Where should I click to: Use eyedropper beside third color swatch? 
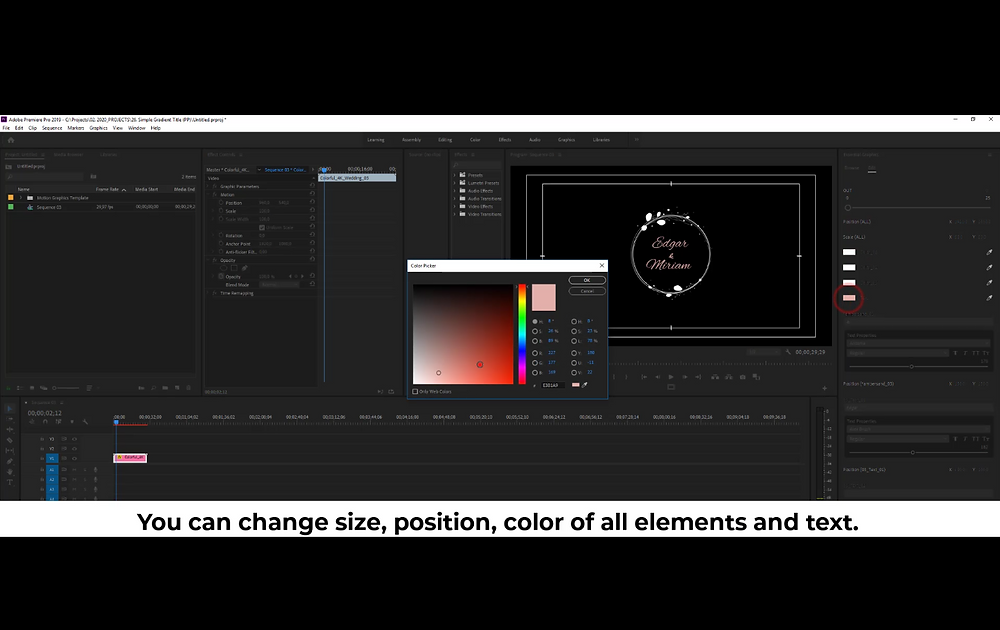(x=989, y=282)
